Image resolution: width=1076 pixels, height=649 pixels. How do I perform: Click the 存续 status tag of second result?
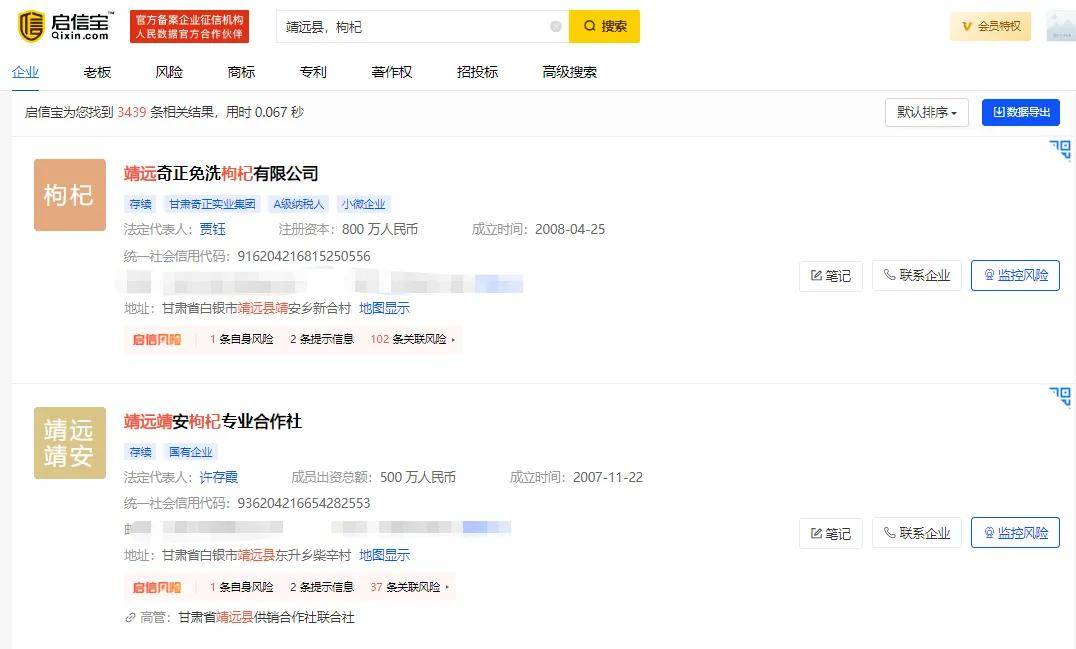tap(141, 451)
